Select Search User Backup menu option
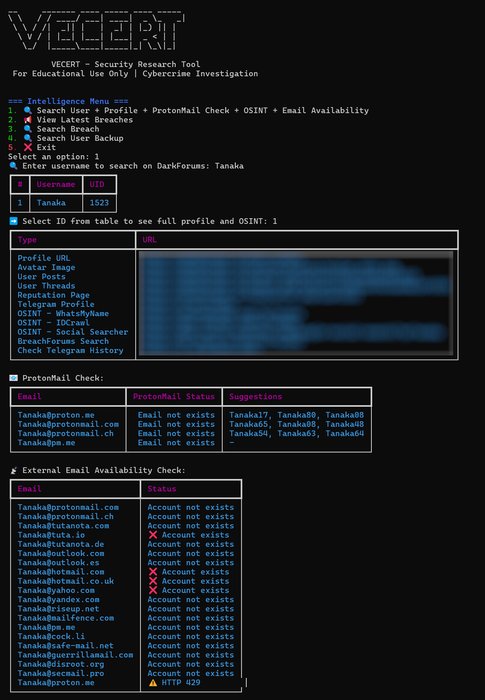Screen dimensions: 485x700 pyautogui.click(x=80, y=138)
